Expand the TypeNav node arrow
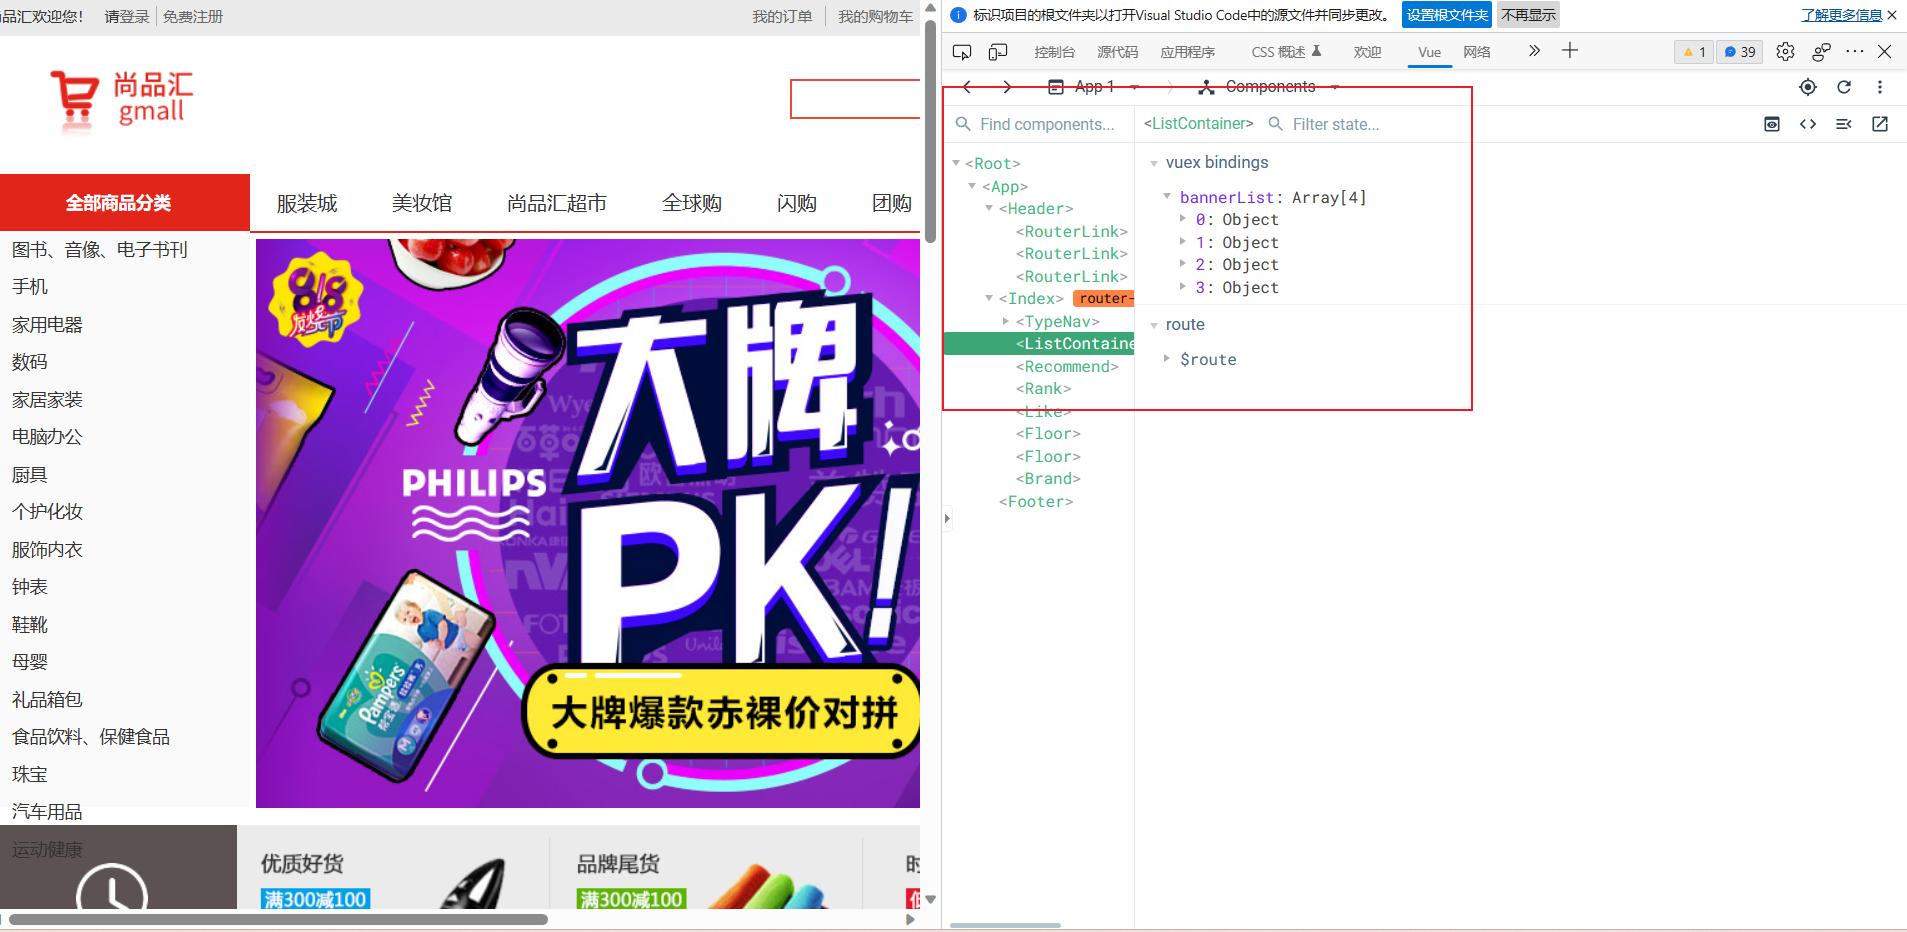This screenshot has height=932, width=1907. click(x=1005, y=321)
